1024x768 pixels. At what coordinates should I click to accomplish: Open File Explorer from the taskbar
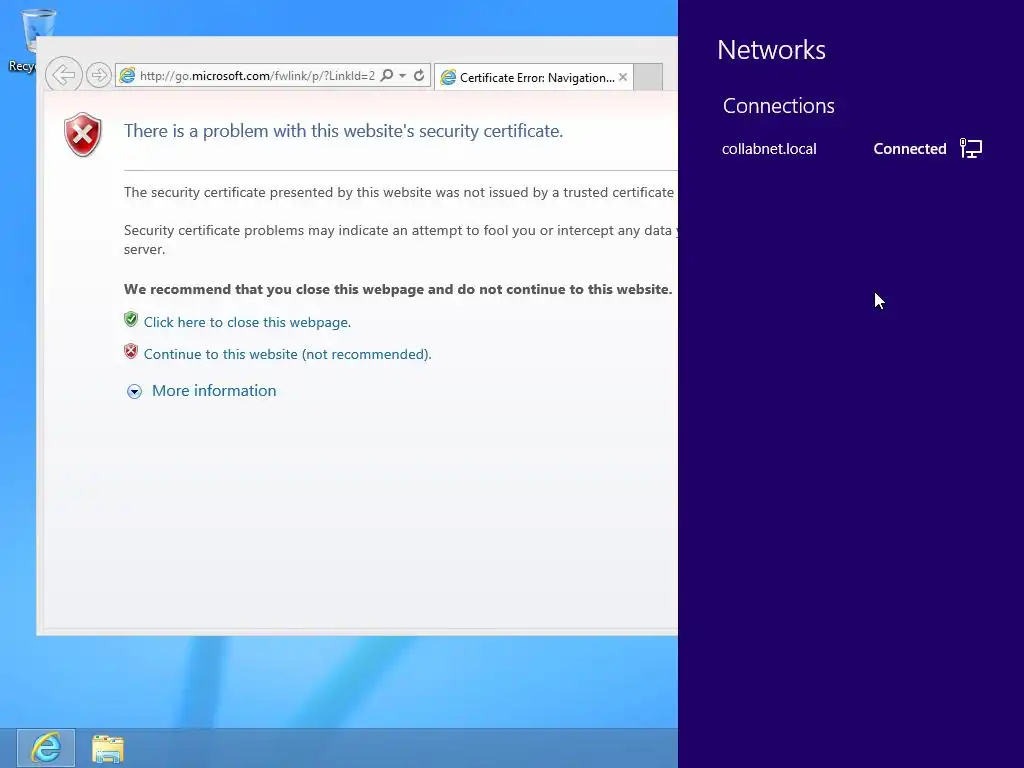click(x=108, y=748)
